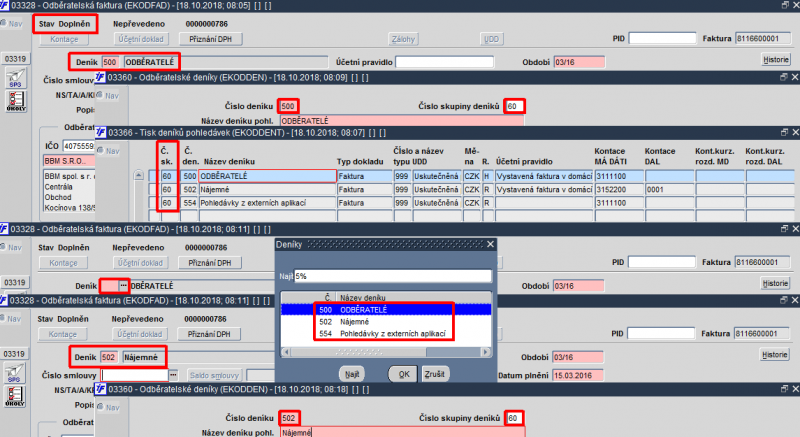The width and height of the screenshot is (800, 437).
Task: Click the Kontace button in the 08:05 invoice window
Action: (x=64, y=39)
